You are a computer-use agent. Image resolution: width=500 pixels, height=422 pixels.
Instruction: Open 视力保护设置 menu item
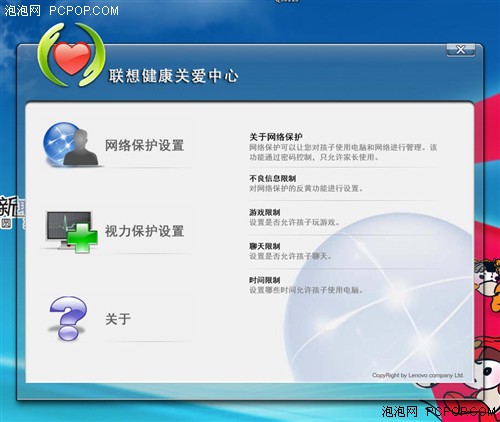point(144,231)
